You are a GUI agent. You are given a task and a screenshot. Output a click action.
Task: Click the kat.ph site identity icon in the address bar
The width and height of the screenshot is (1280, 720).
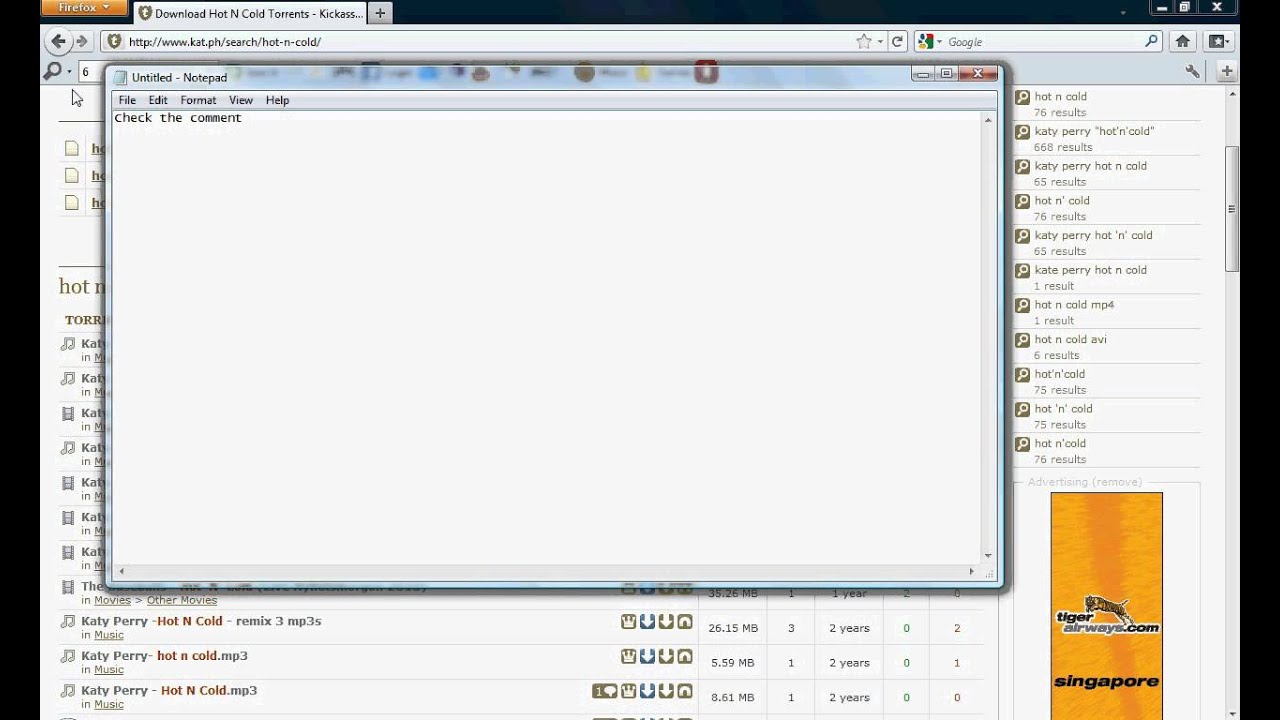click(114, 42)
